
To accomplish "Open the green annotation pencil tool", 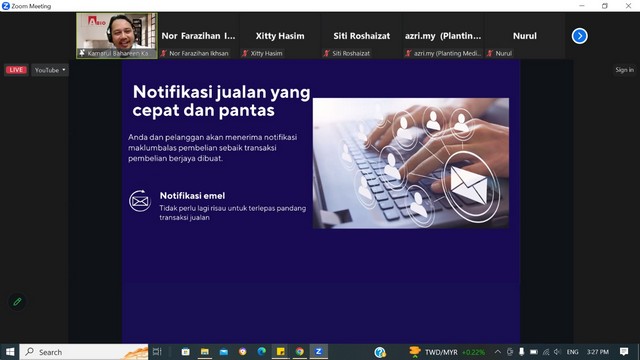I will 17,302.
